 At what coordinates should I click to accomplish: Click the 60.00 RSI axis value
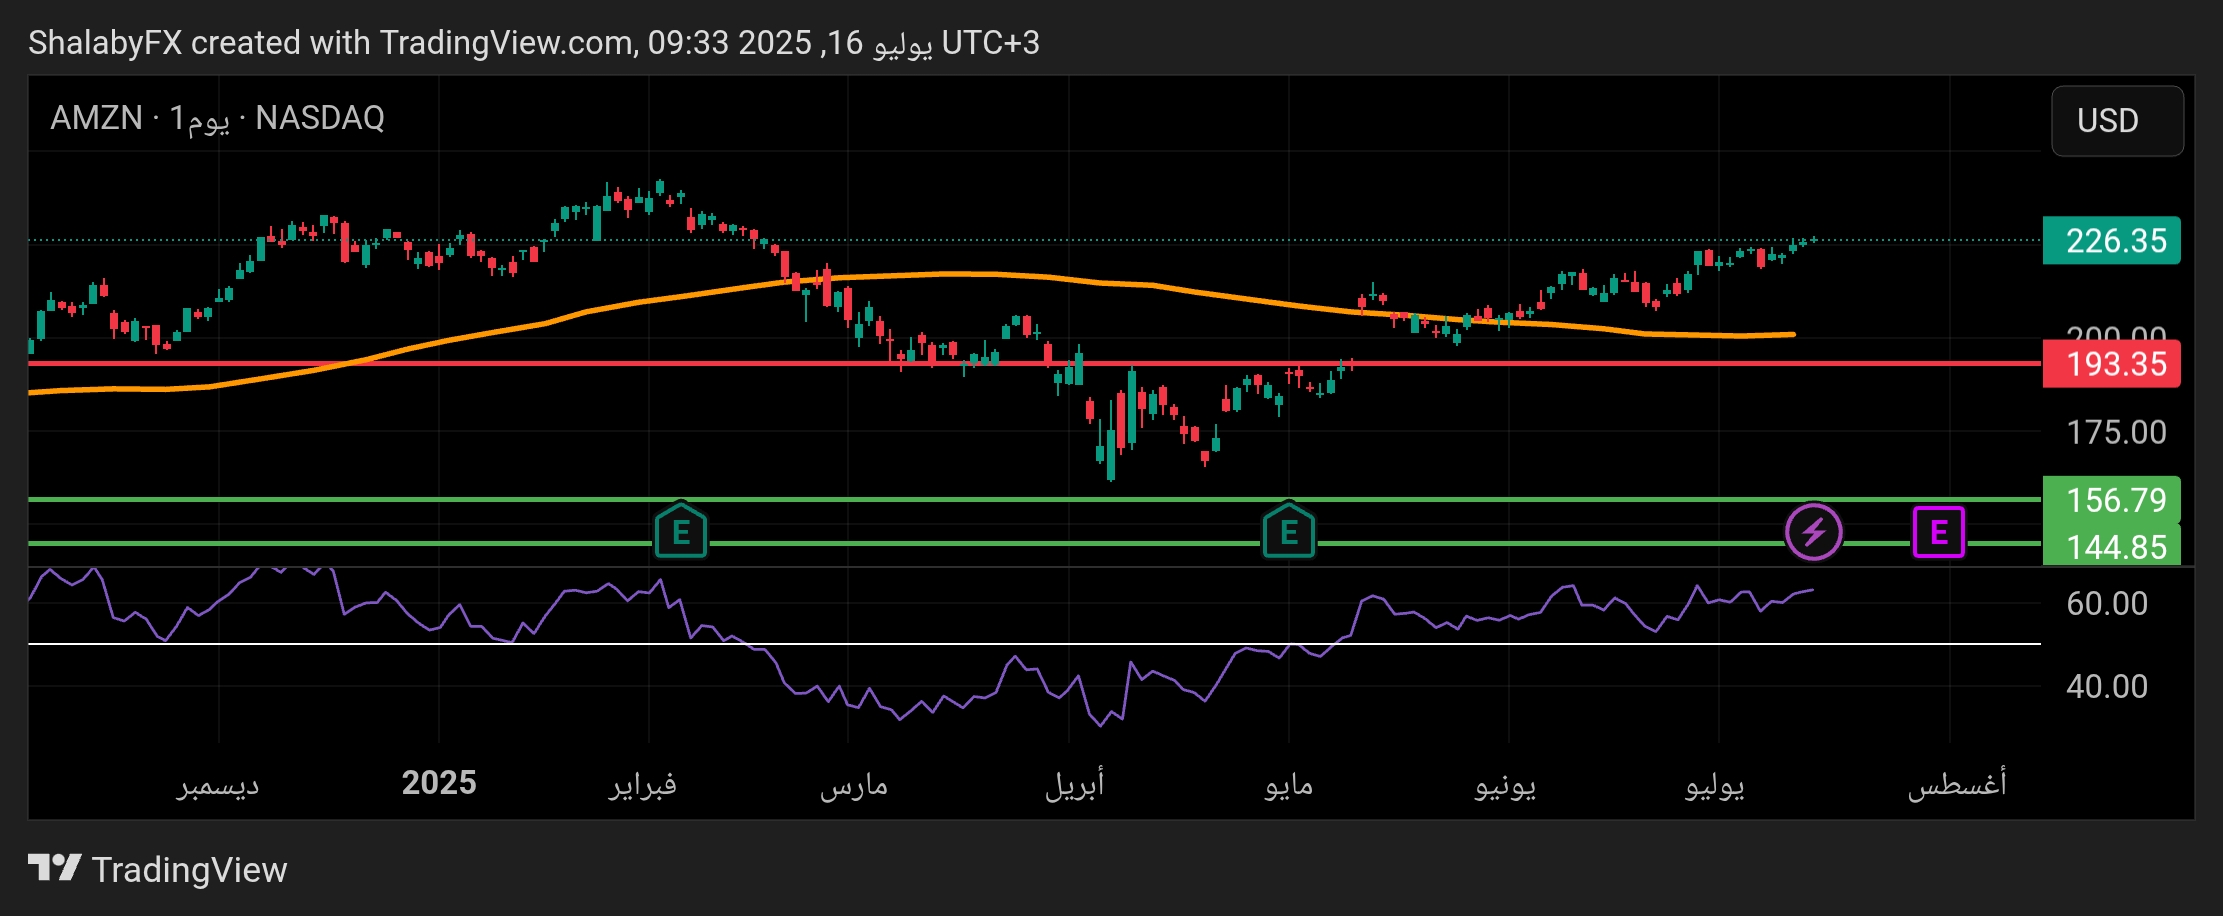(2107, 603)
